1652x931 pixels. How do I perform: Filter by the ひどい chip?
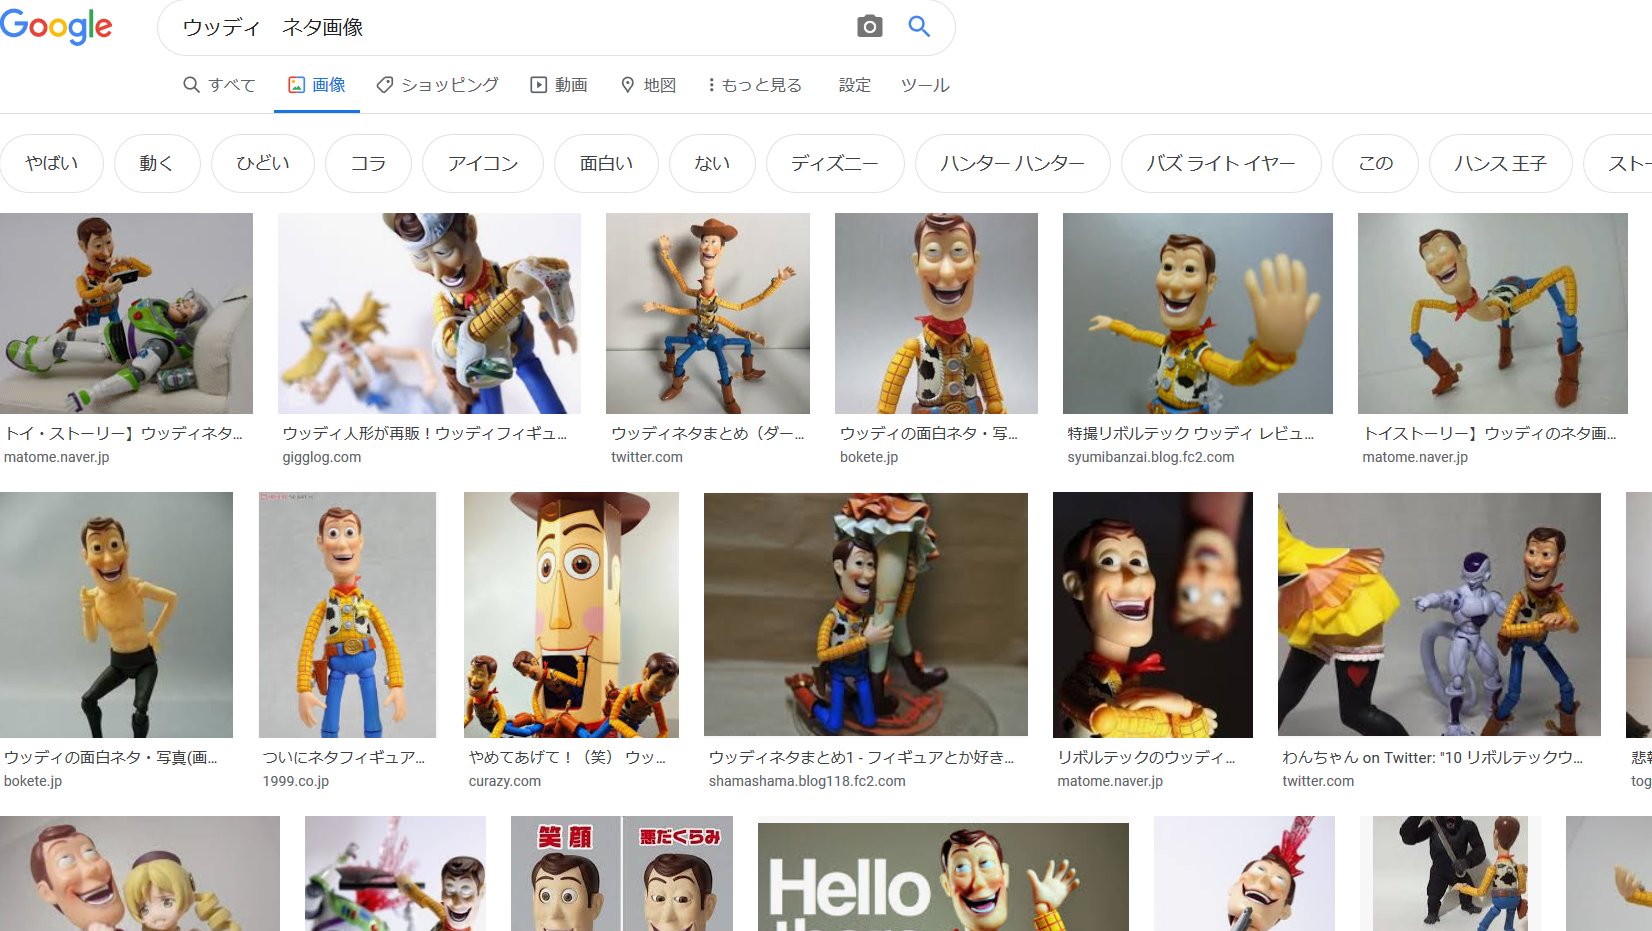coord(263,163)
